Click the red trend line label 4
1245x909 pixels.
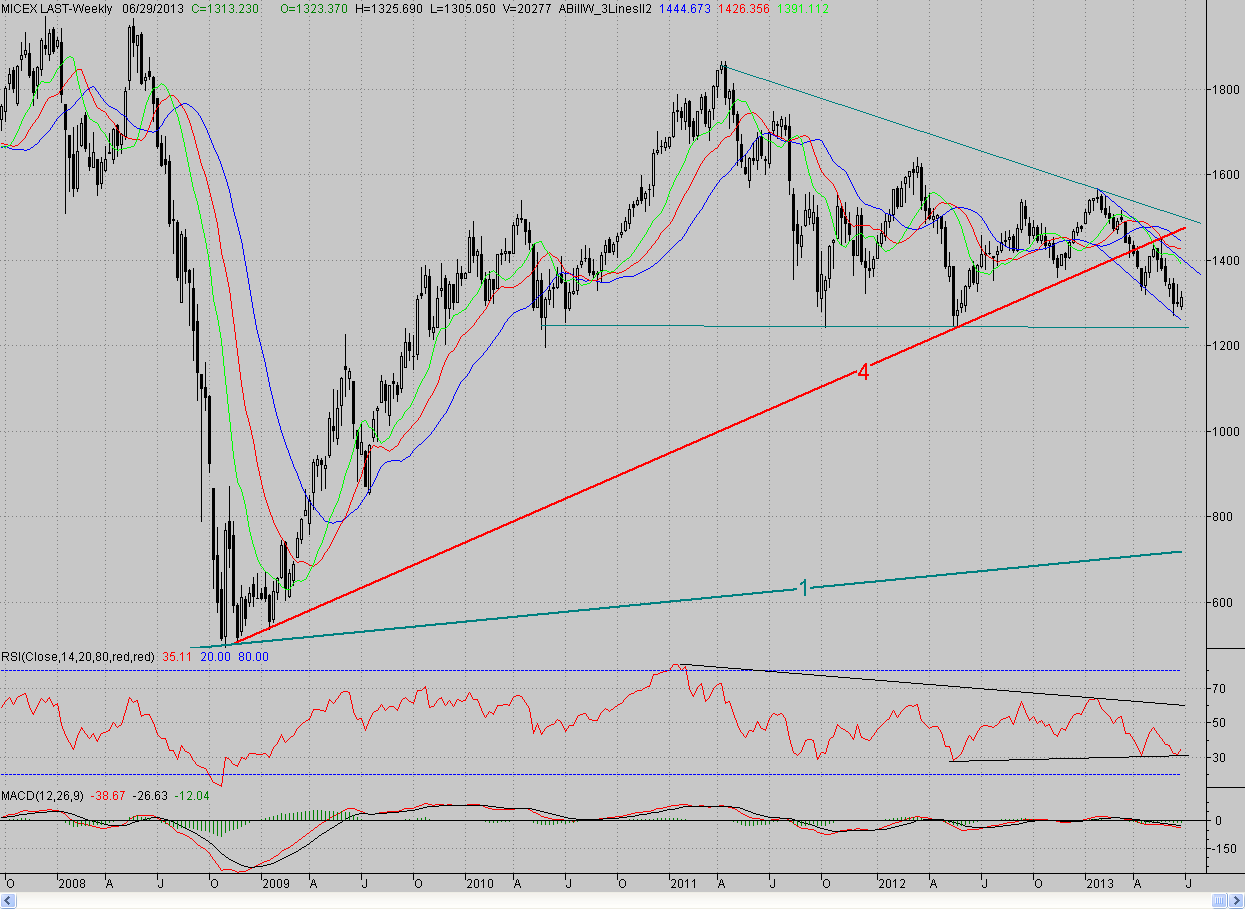863,372
